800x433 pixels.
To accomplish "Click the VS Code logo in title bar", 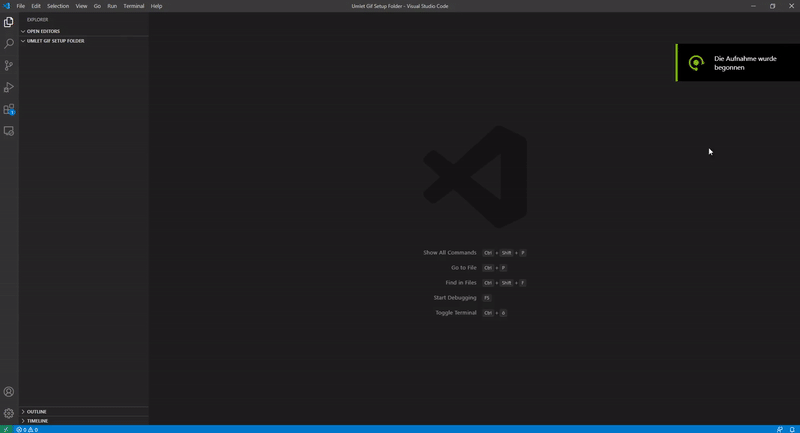I will [7, 6].
